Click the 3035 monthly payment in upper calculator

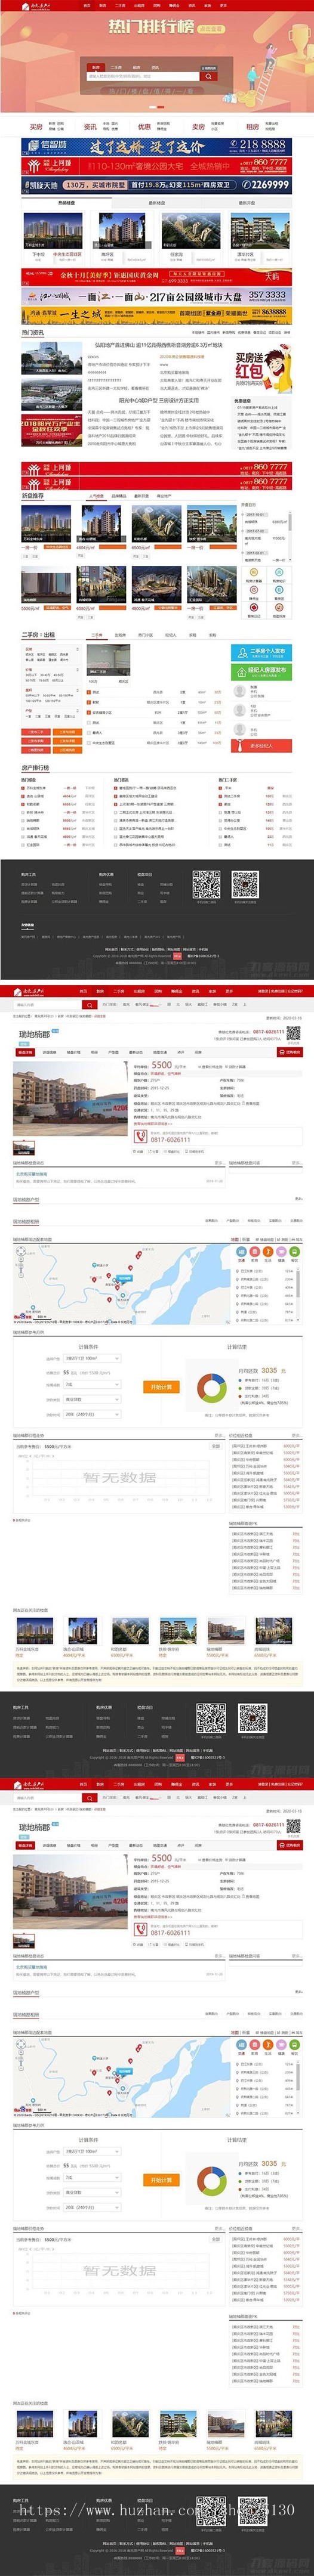point(269,1371)
